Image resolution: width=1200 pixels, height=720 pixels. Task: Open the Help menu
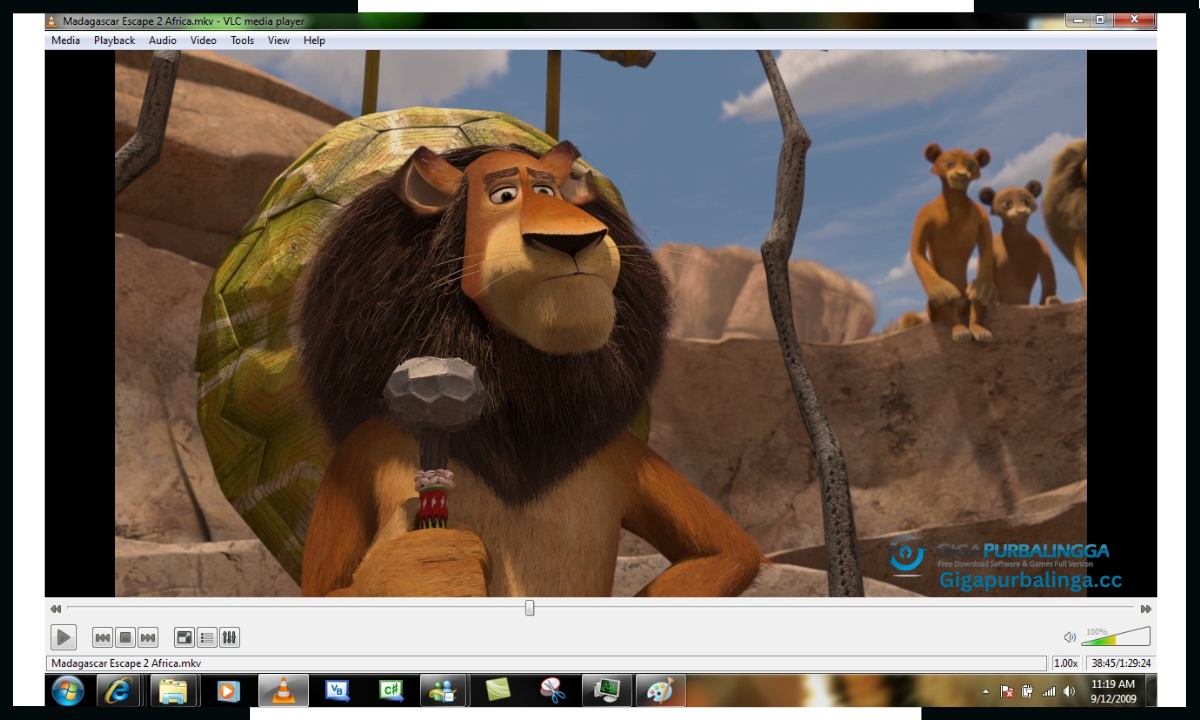[314, 41]
